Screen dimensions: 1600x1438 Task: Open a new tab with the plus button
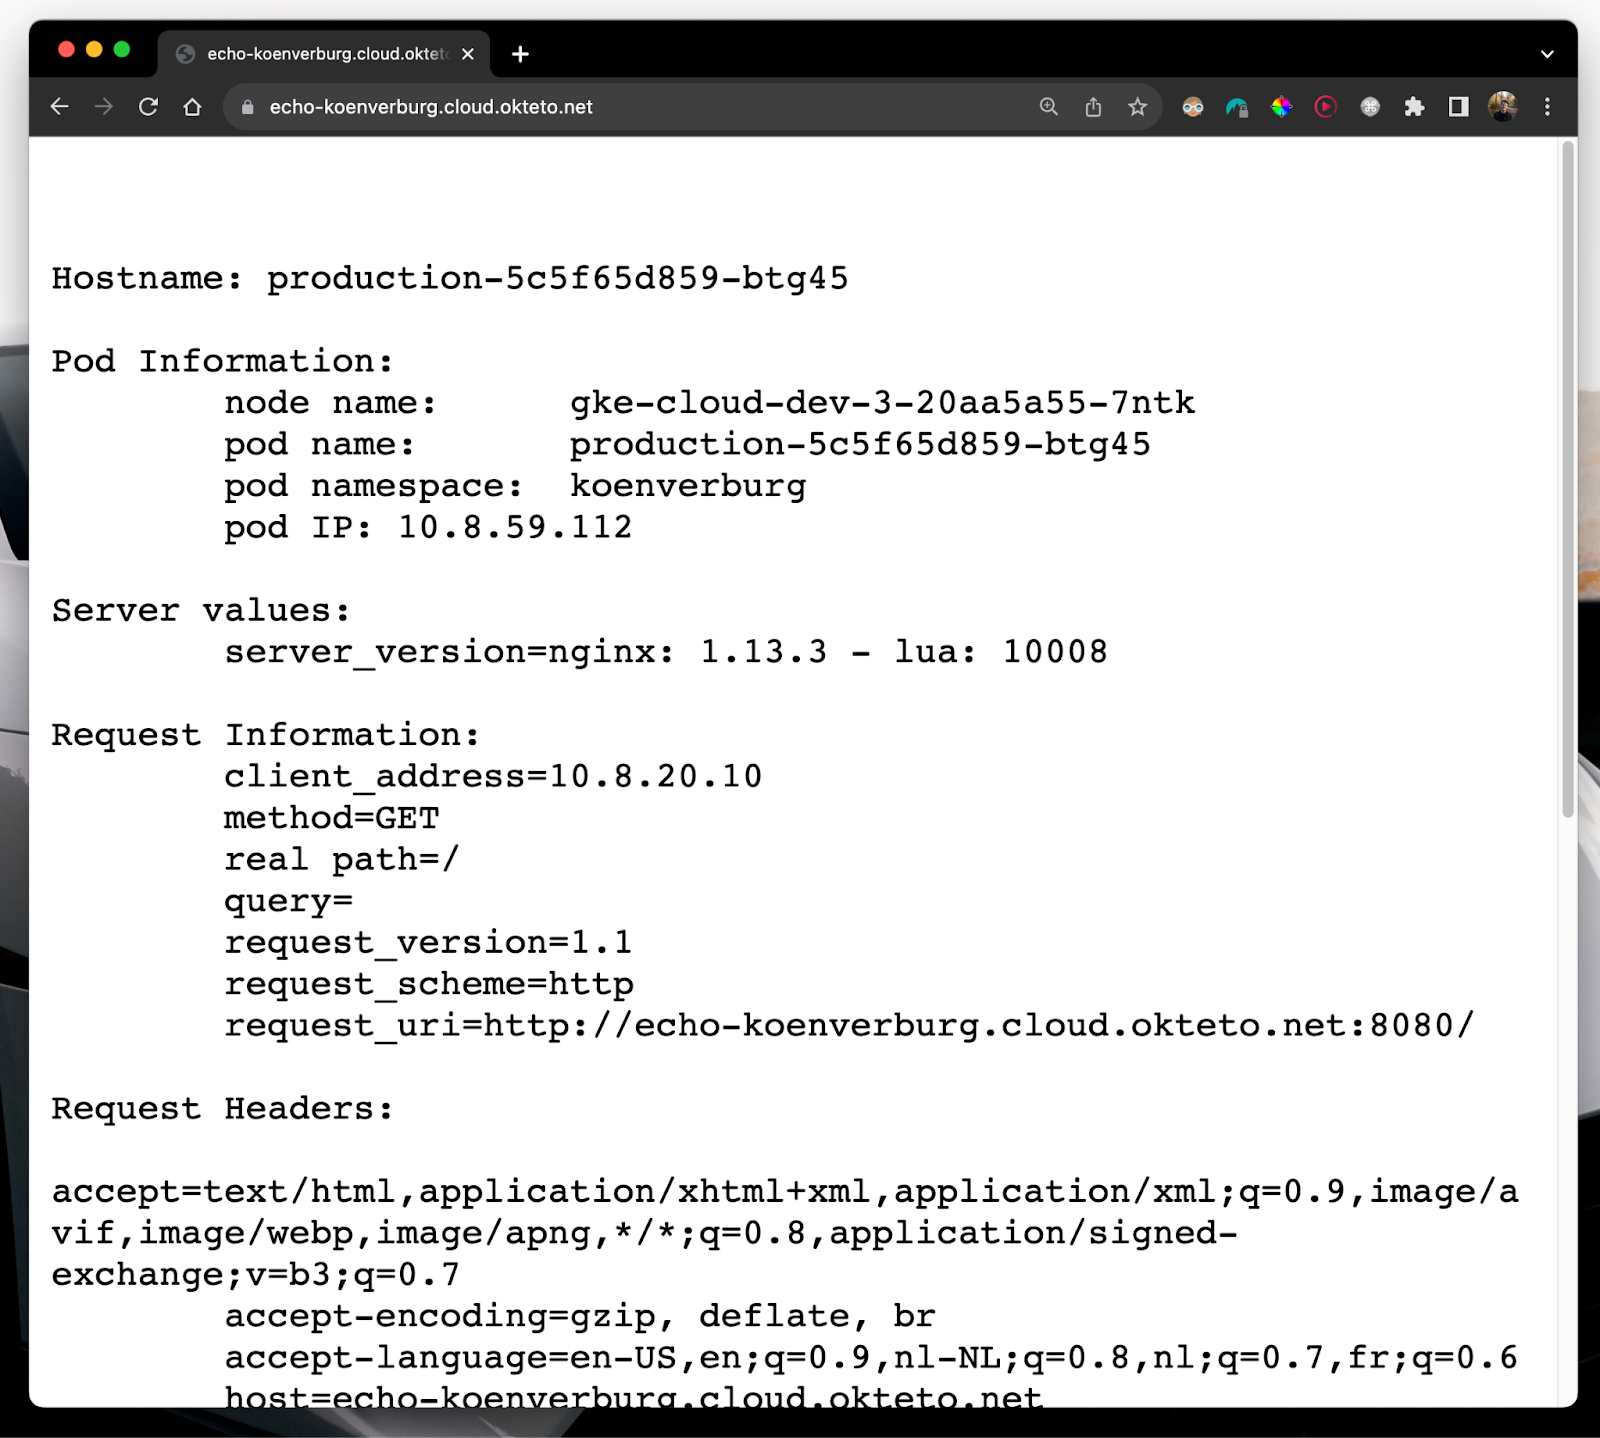tap(519, 55)
